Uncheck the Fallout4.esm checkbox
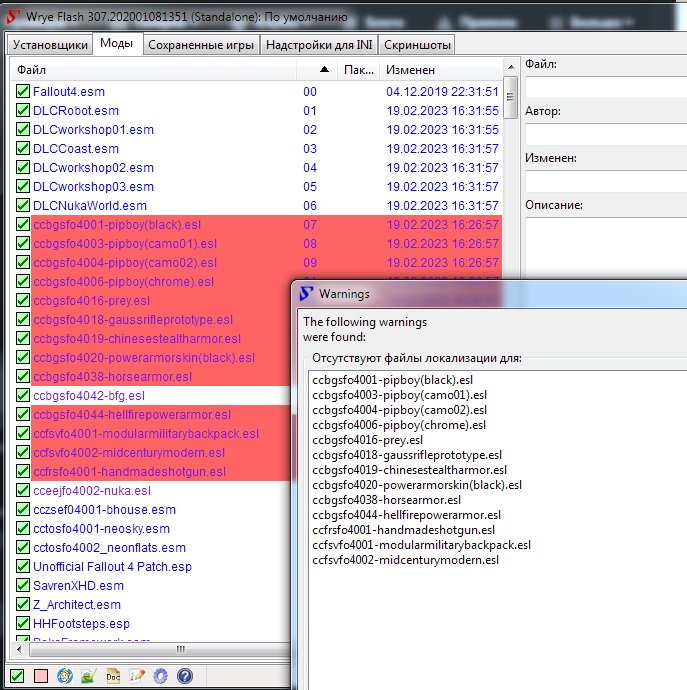This screenshot has width=687, height=690. [x=23, y=92]
